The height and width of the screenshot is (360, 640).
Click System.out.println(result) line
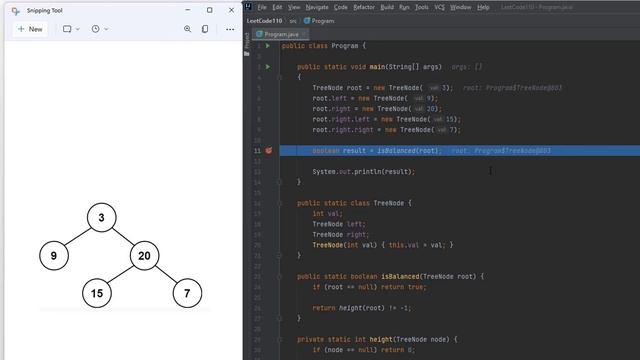364,172
